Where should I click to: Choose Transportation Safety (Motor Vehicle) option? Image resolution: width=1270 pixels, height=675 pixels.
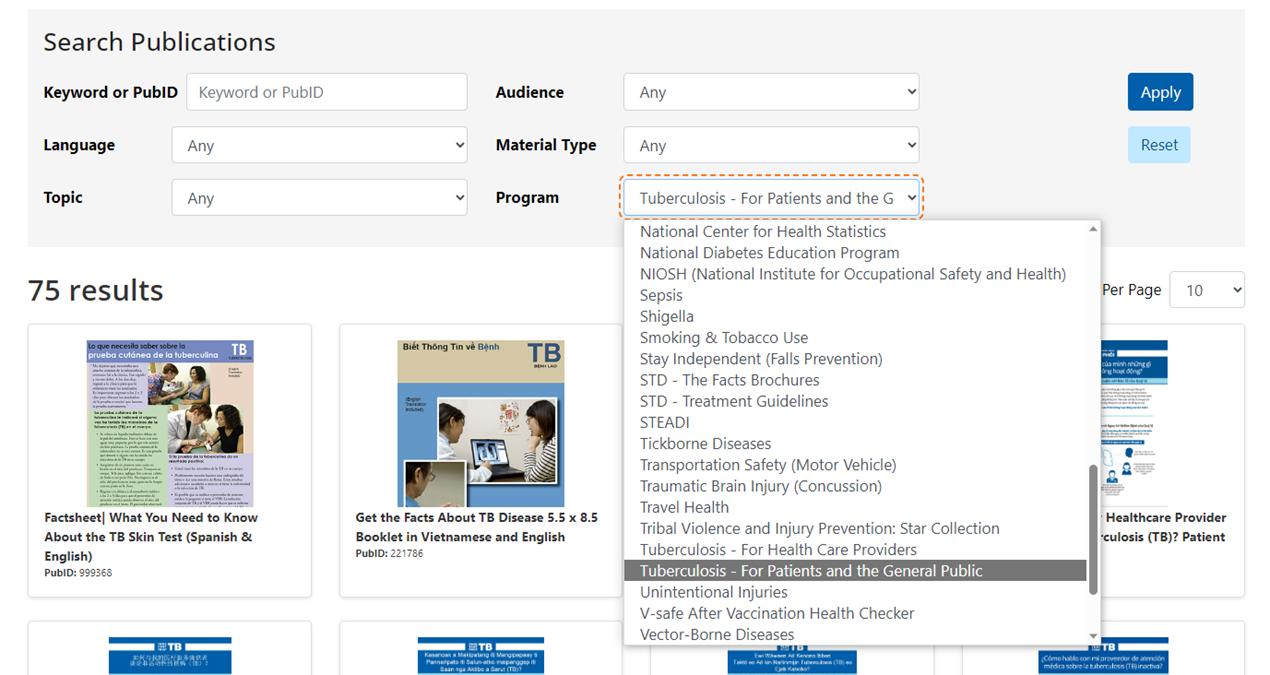pos(855,465)
